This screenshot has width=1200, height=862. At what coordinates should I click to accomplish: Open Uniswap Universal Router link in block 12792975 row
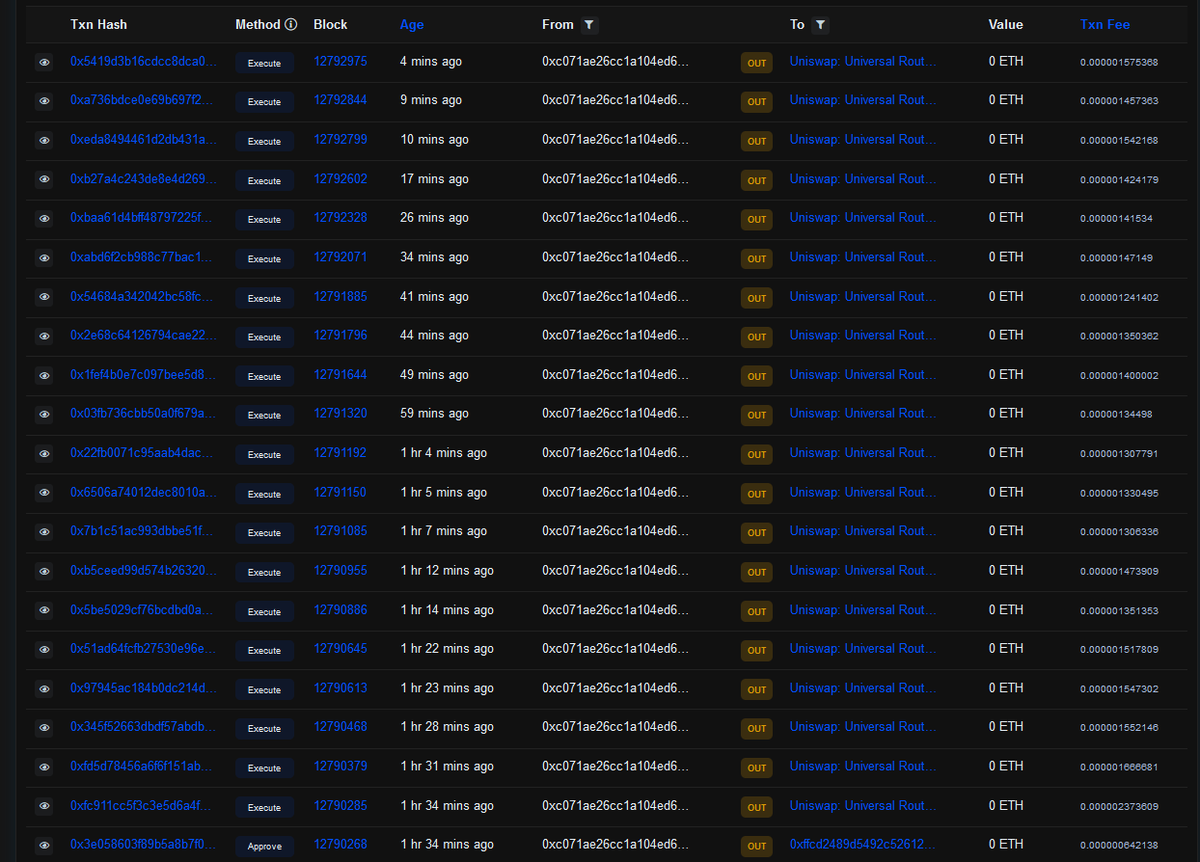coord(863,61)
